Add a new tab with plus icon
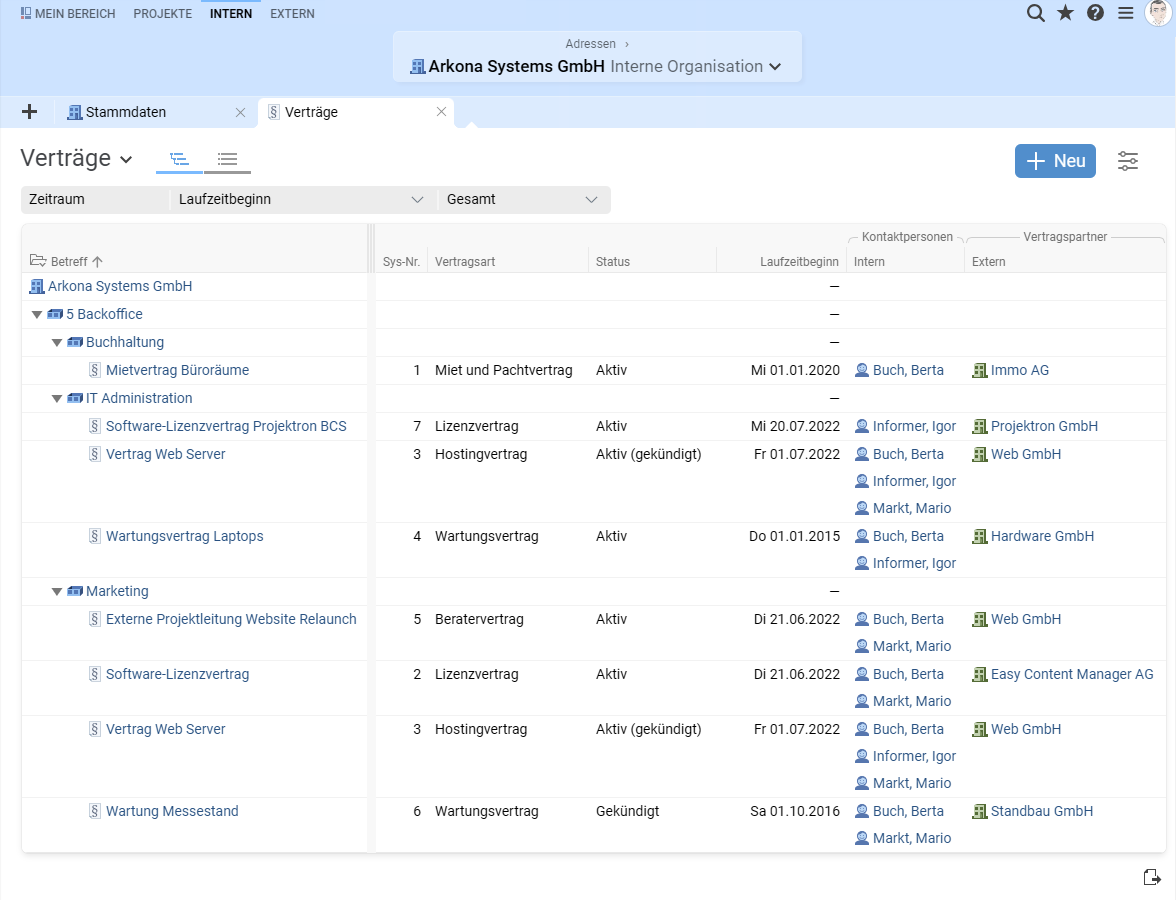The image size is (1176, 900). 29,112
